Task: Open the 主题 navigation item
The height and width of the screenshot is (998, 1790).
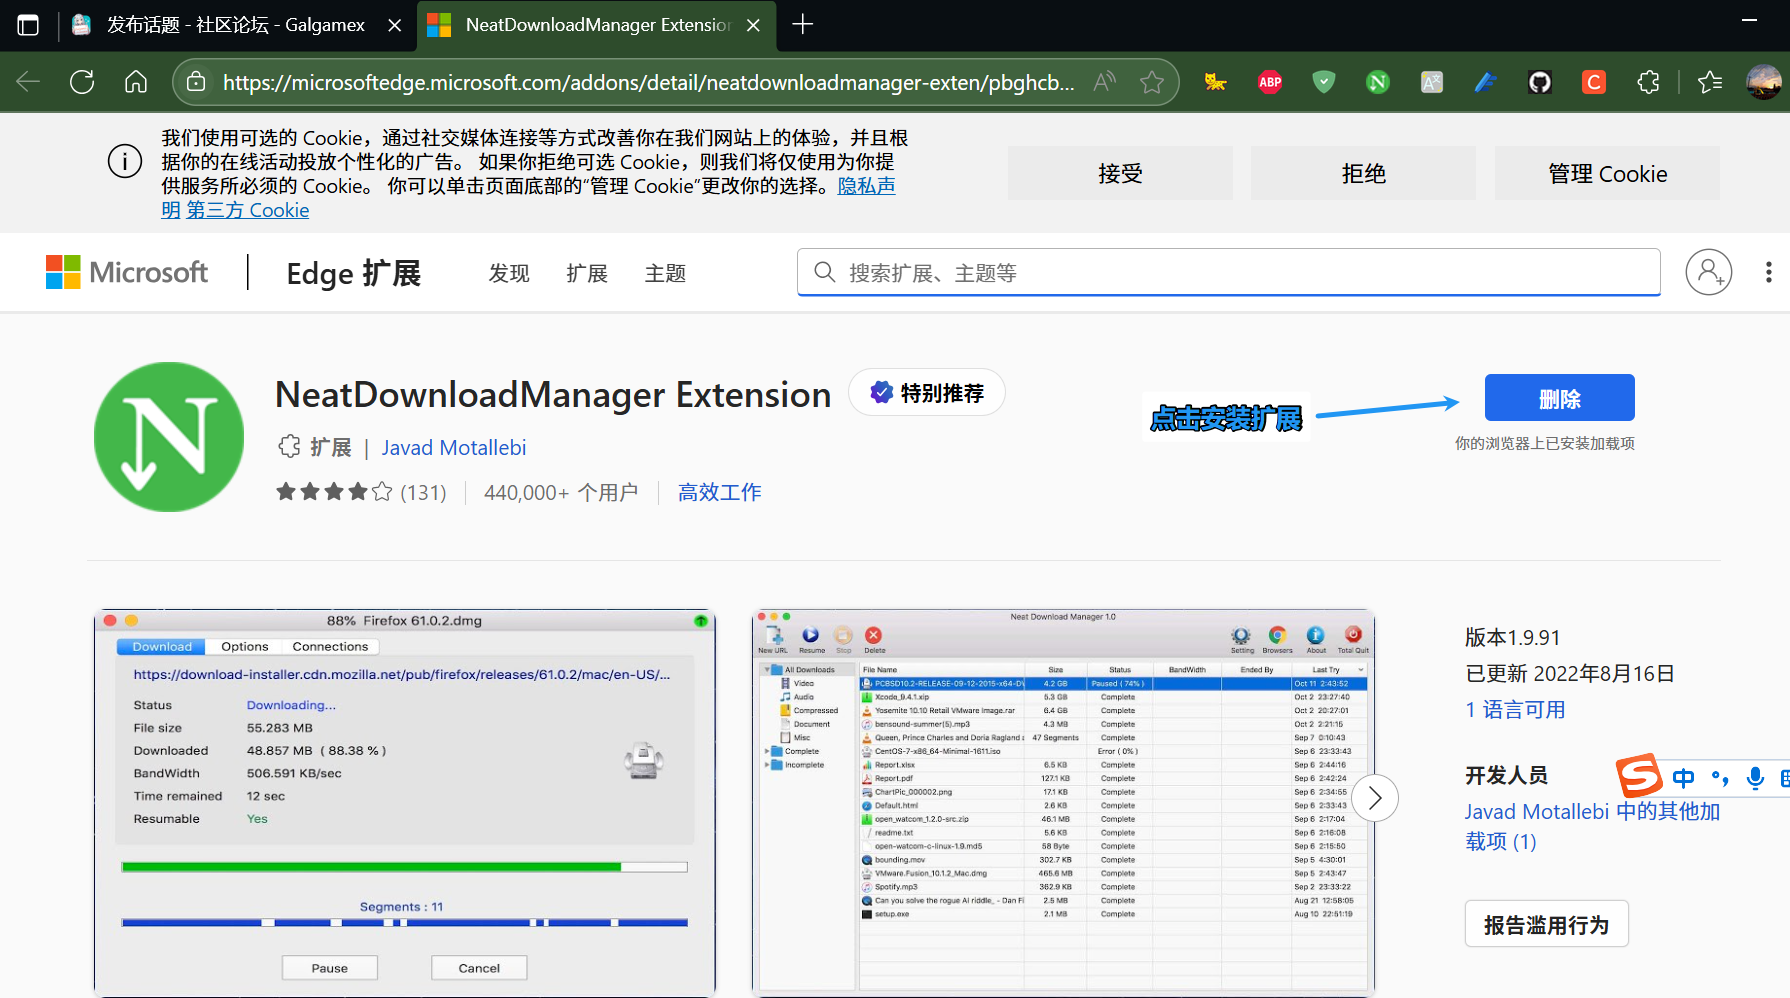Action: coord(665,273)
